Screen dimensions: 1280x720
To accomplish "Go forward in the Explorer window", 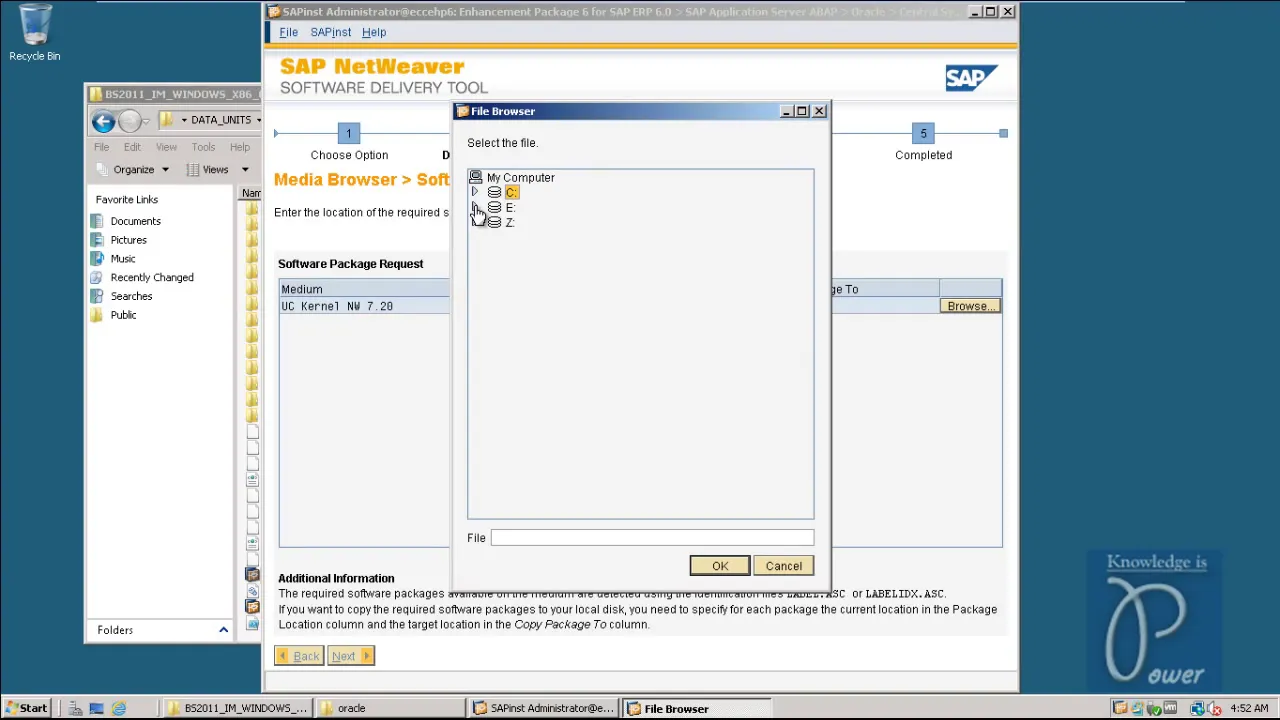I will (130, 121).
